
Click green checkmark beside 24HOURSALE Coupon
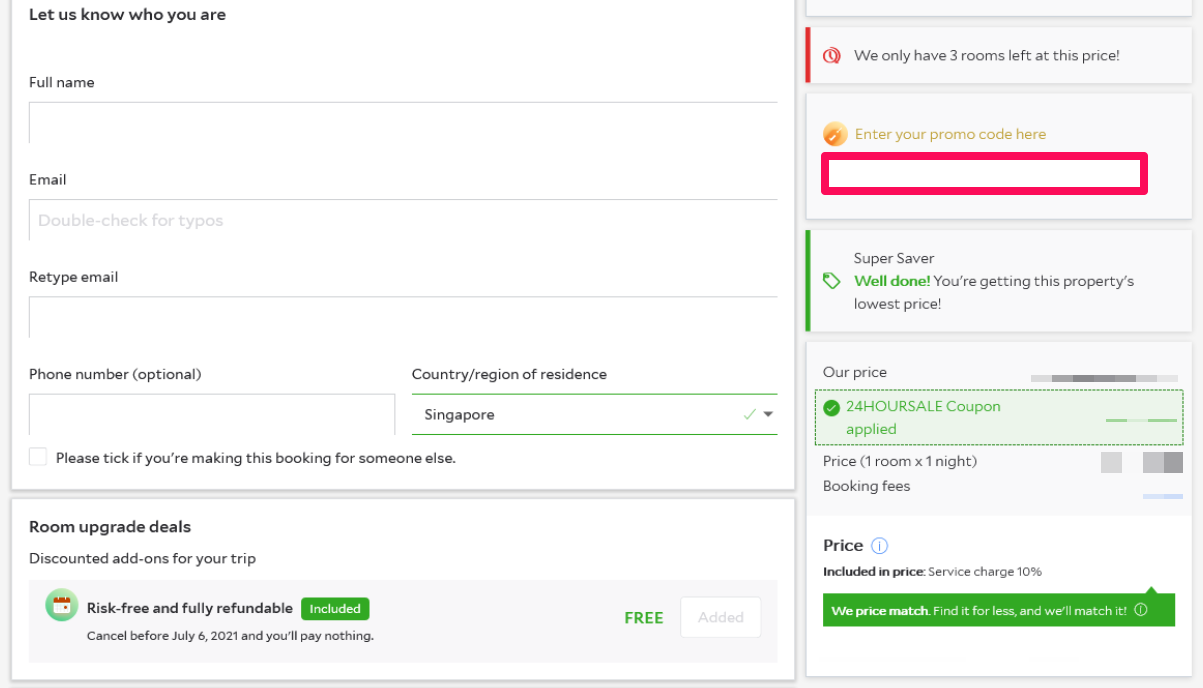(x=831, y=407)
